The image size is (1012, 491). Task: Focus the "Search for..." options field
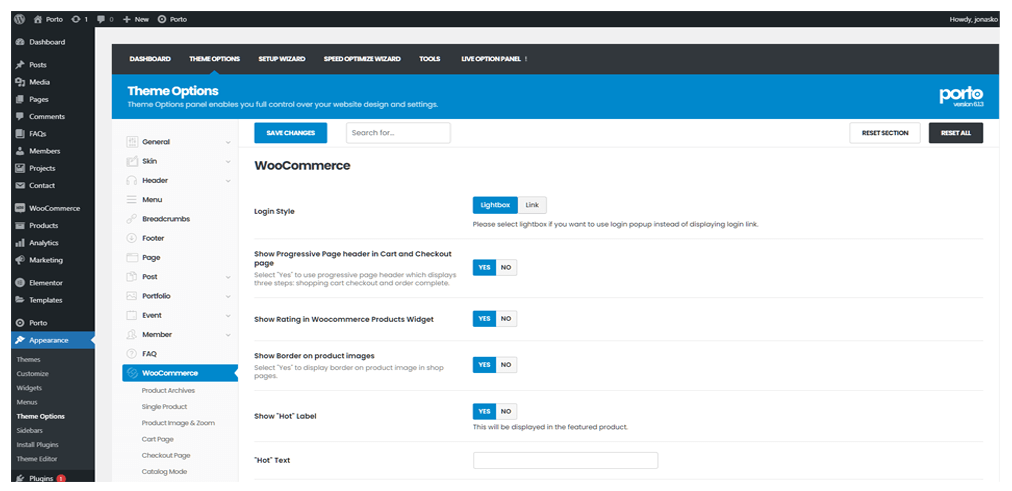[398, 133]
